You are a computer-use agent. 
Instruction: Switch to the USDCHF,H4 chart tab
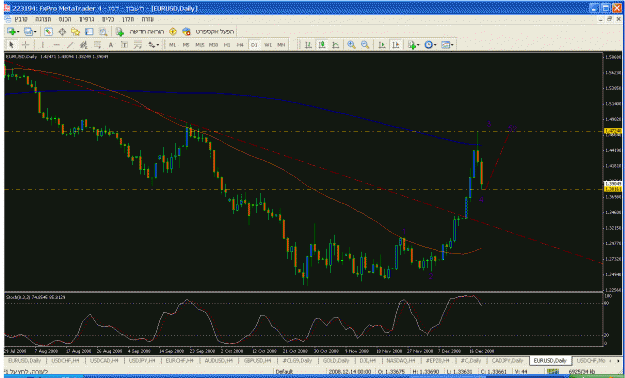(65, 360)
